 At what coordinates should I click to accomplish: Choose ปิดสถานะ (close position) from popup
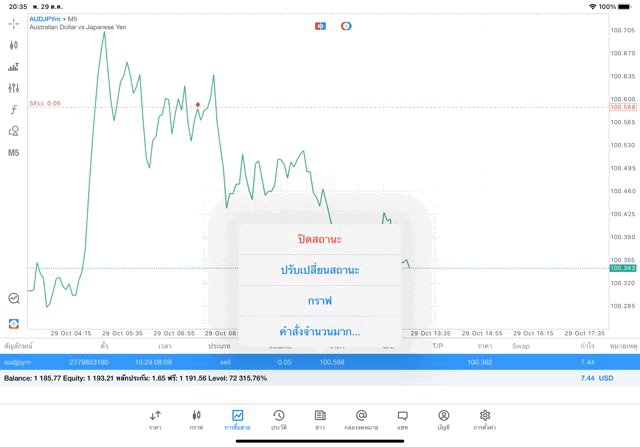point(320,239)
